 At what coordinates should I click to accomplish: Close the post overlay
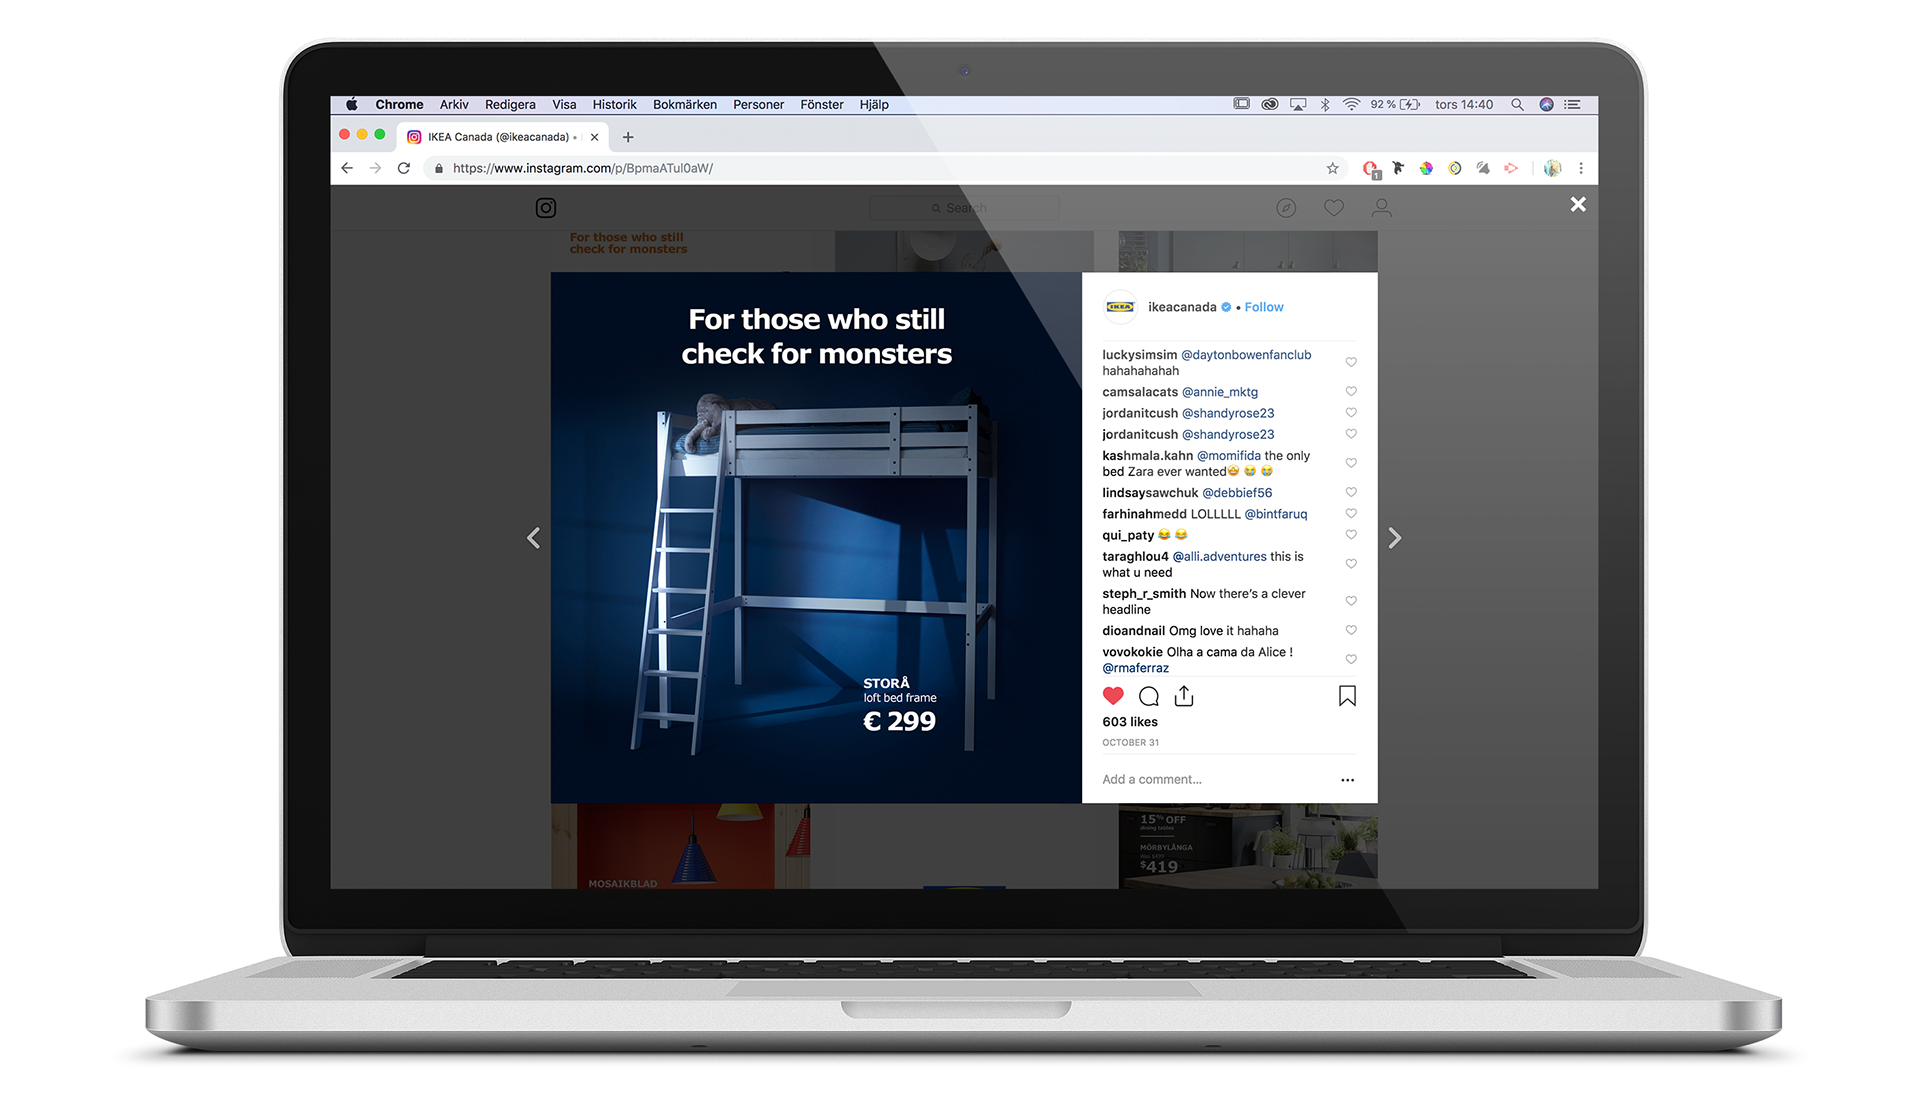pos(1578,204)
